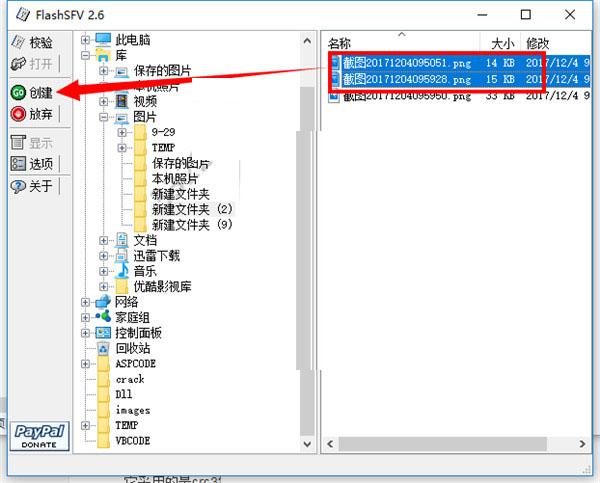Select the 库 library folder icon

[103, 55]
